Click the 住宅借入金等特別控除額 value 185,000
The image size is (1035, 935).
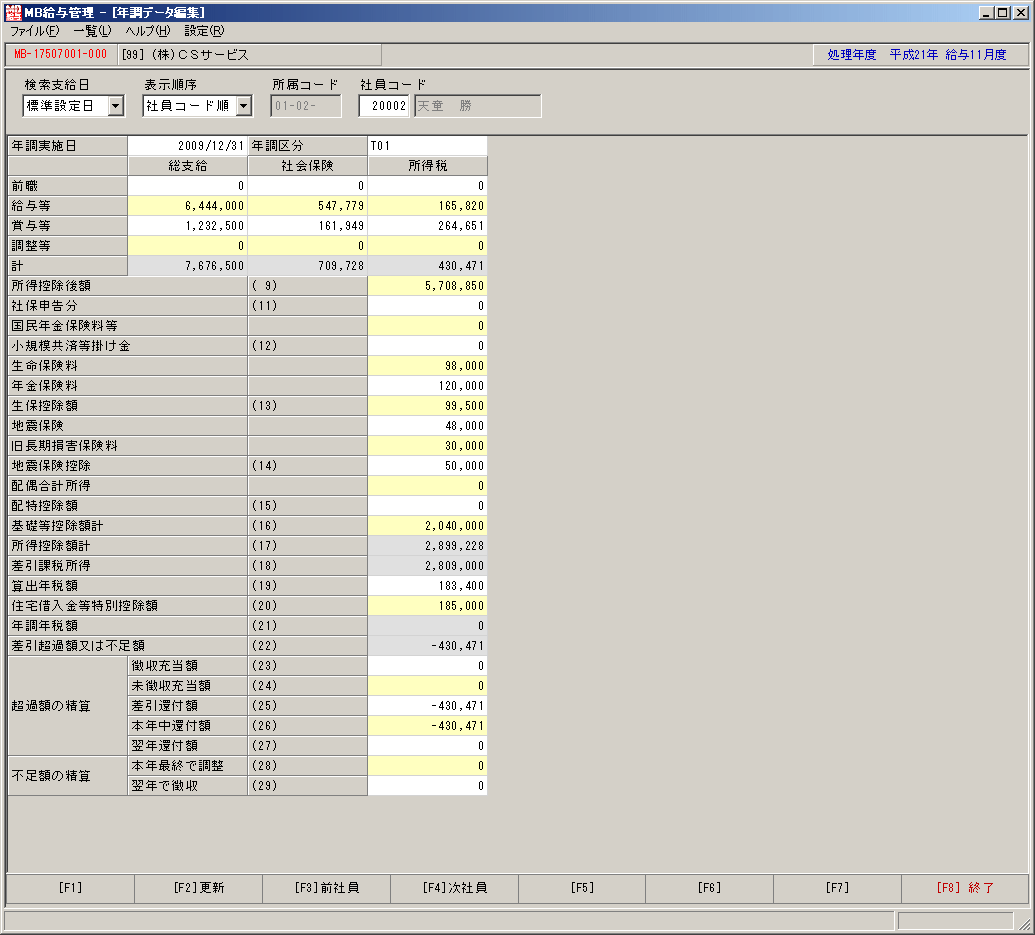pos(427,606)
